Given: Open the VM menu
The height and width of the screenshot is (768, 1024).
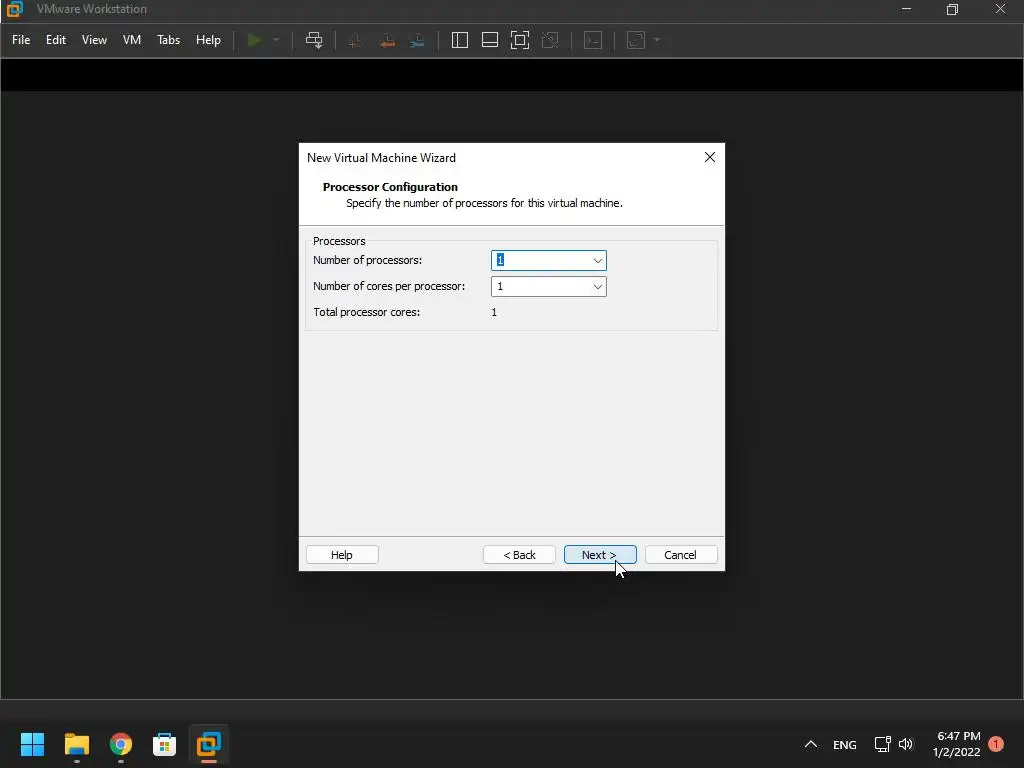Looking at the screenshot, I should (132, 40).
